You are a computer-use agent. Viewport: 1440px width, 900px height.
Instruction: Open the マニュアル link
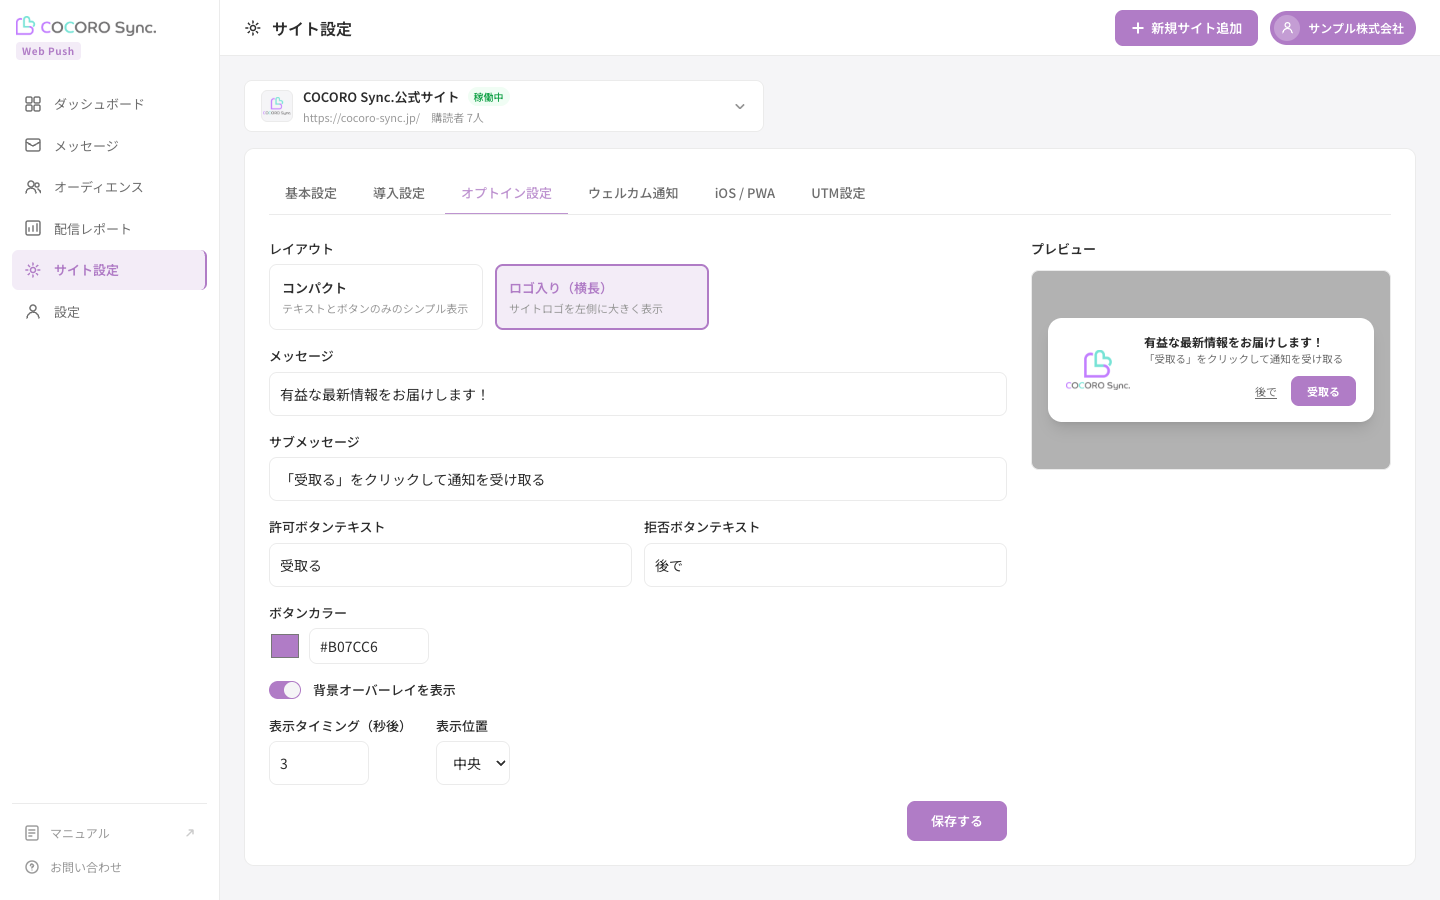pyautogui.click(x=109, y=833)
